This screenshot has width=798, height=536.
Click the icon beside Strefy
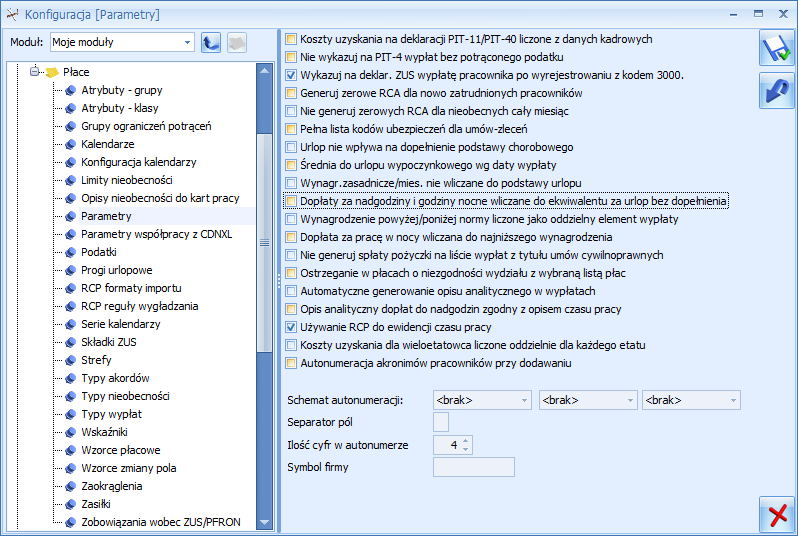click(x=71, y=360)
